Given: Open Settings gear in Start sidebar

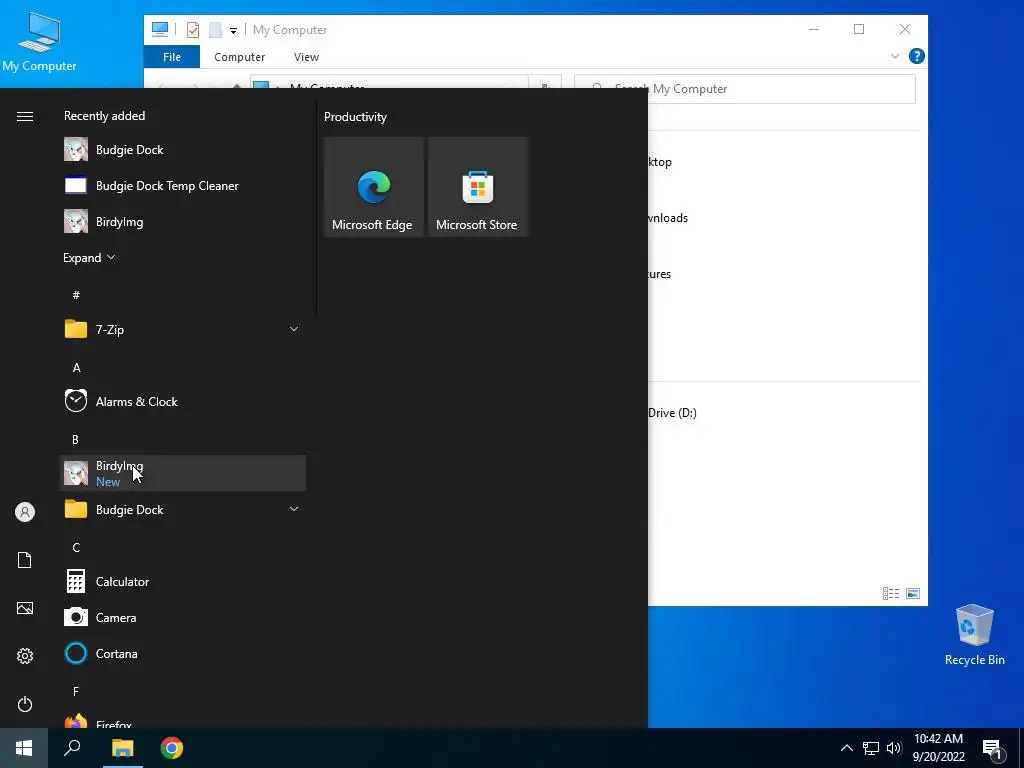Looking at the screenshot, I should pos(25,656).
